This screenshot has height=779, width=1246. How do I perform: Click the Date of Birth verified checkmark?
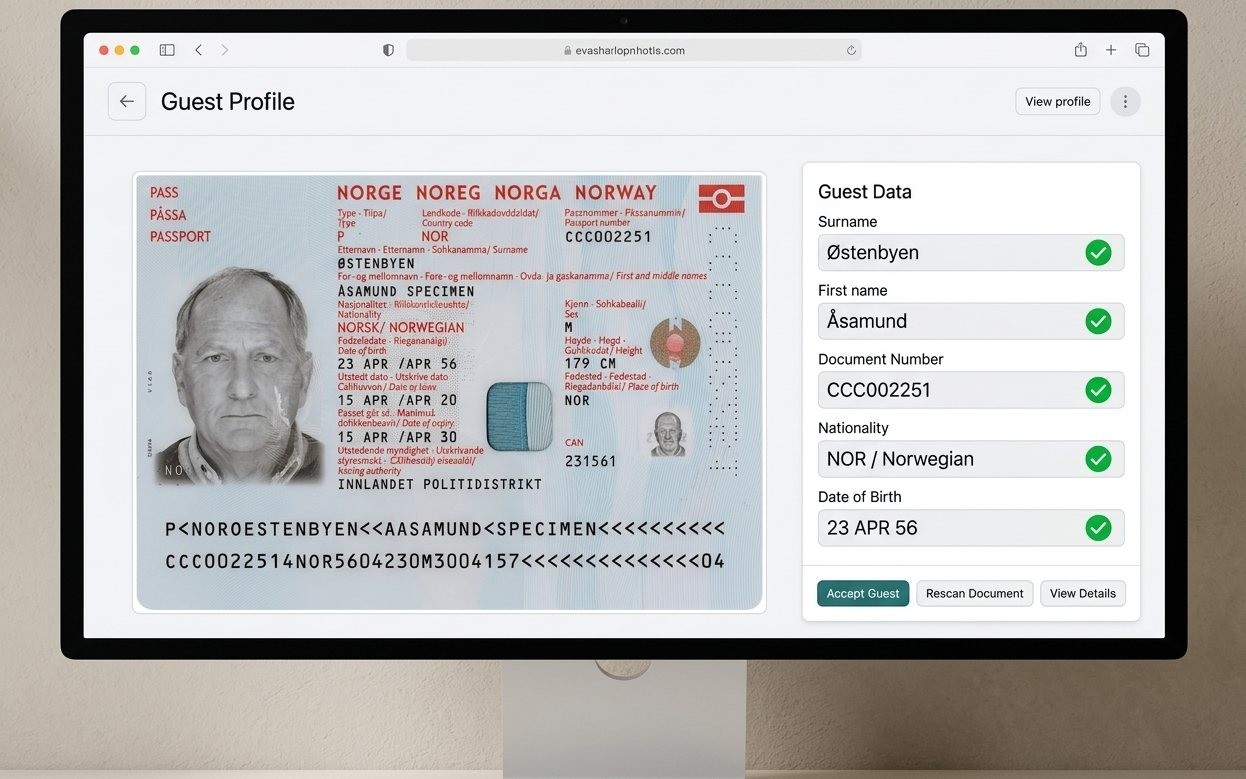1098,527
